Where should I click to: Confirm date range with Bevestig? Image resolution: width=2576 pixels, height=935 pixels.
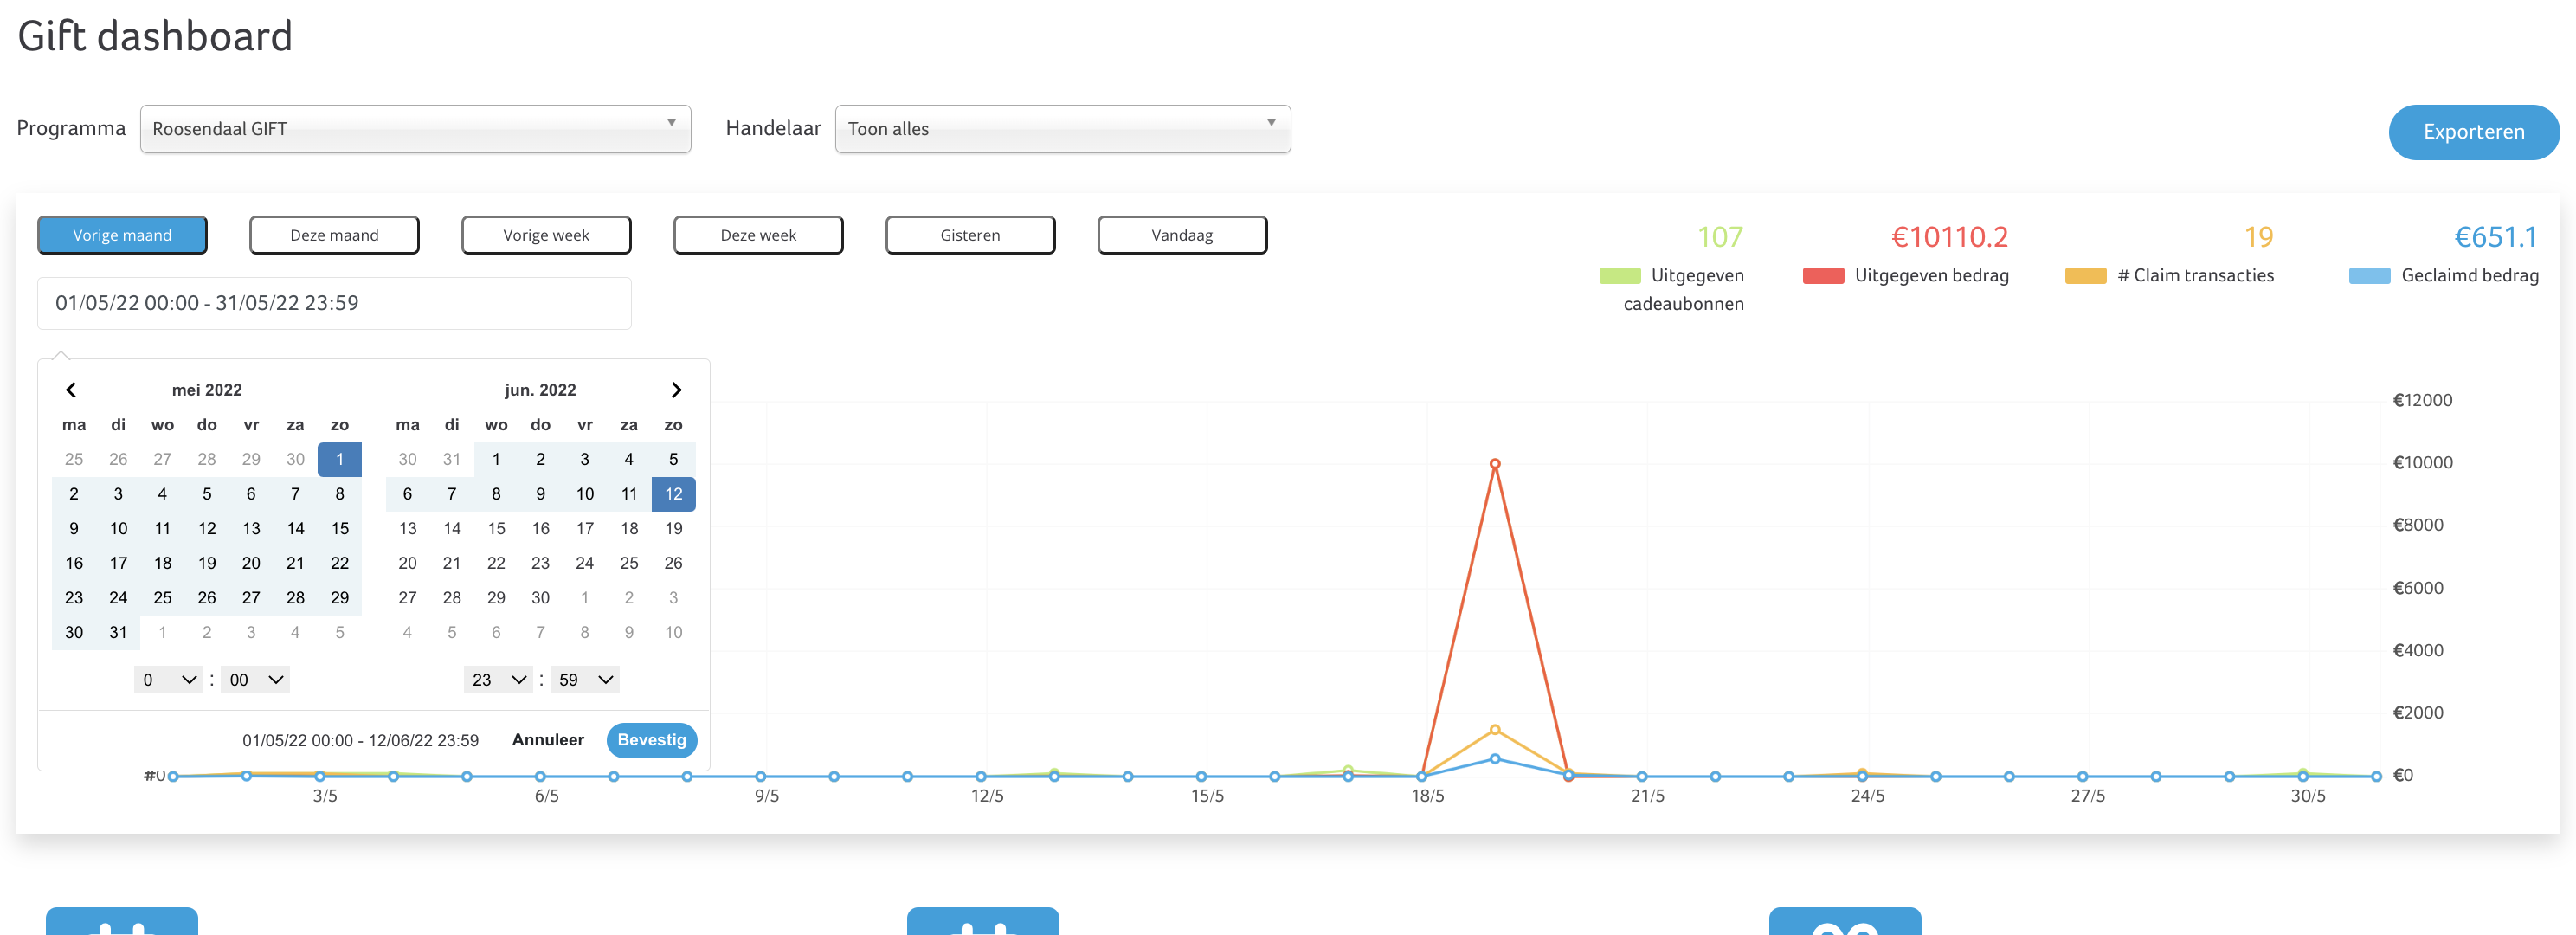pyautogui.click(x=651, y=740)
